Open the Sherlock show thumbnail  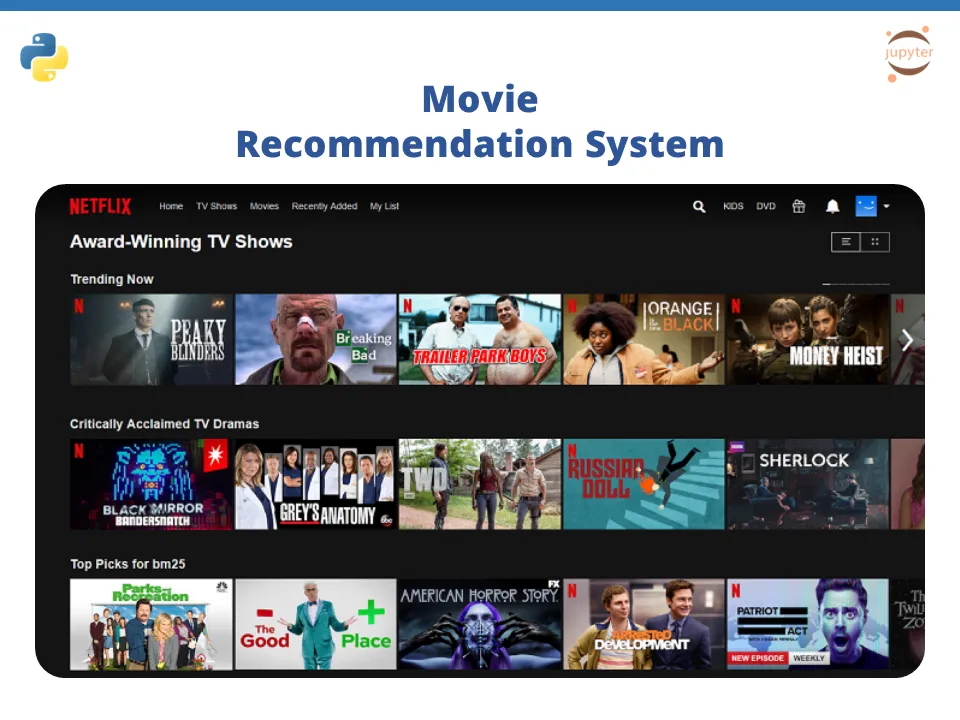(807, 484)
